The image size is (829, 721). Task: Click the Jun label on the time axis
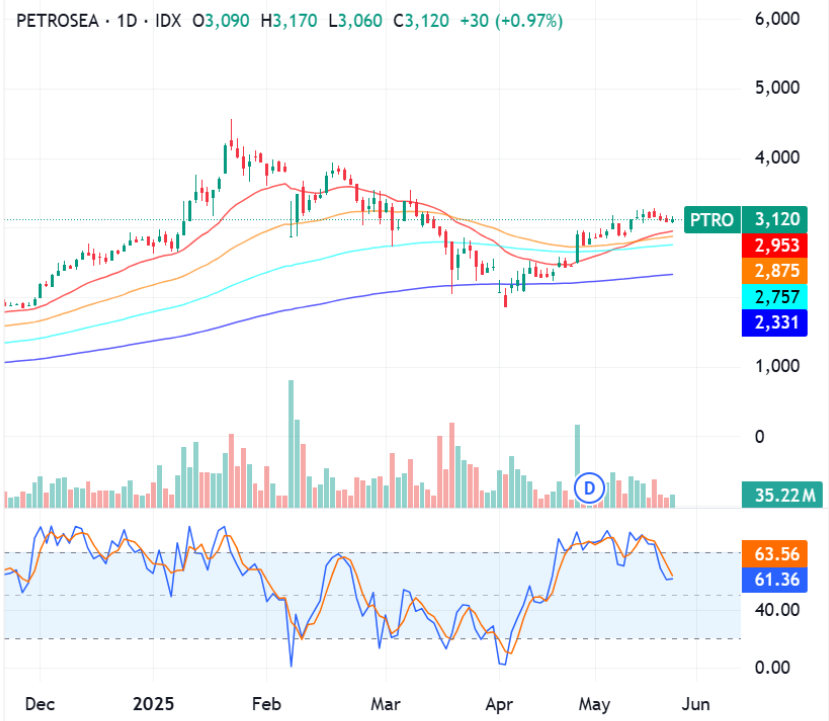pyautogui.click(x=696, y=704)
